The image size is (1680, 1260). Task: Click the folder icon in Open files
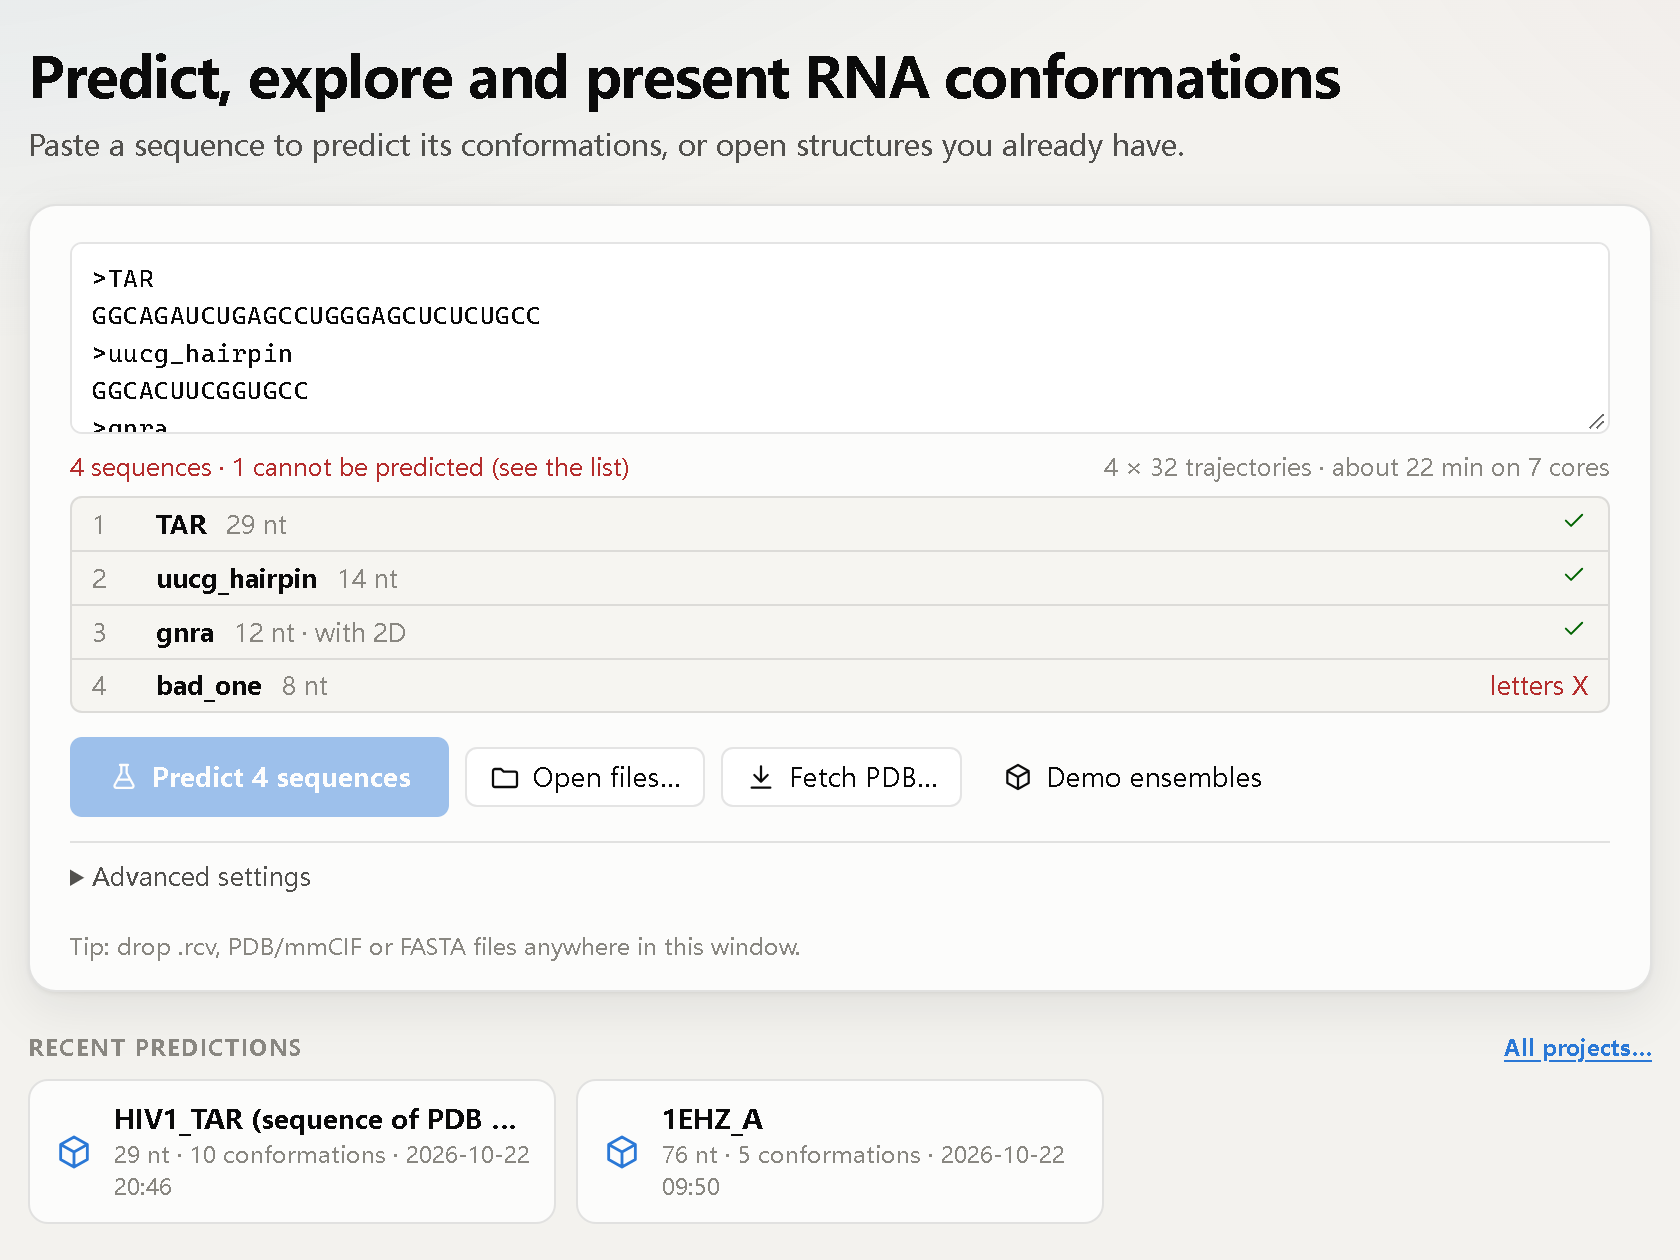505,778
